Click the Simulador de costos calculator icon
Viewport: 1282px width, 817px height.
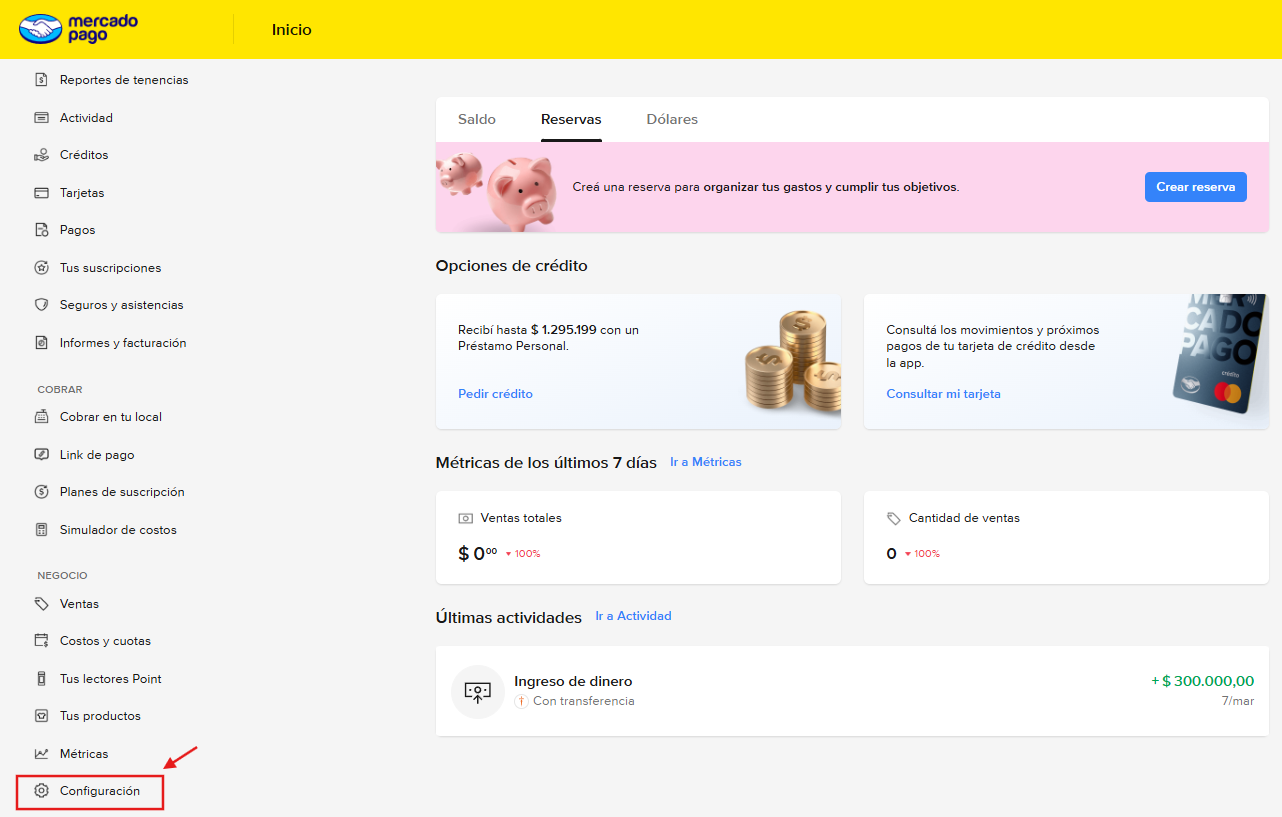(41, 530)
